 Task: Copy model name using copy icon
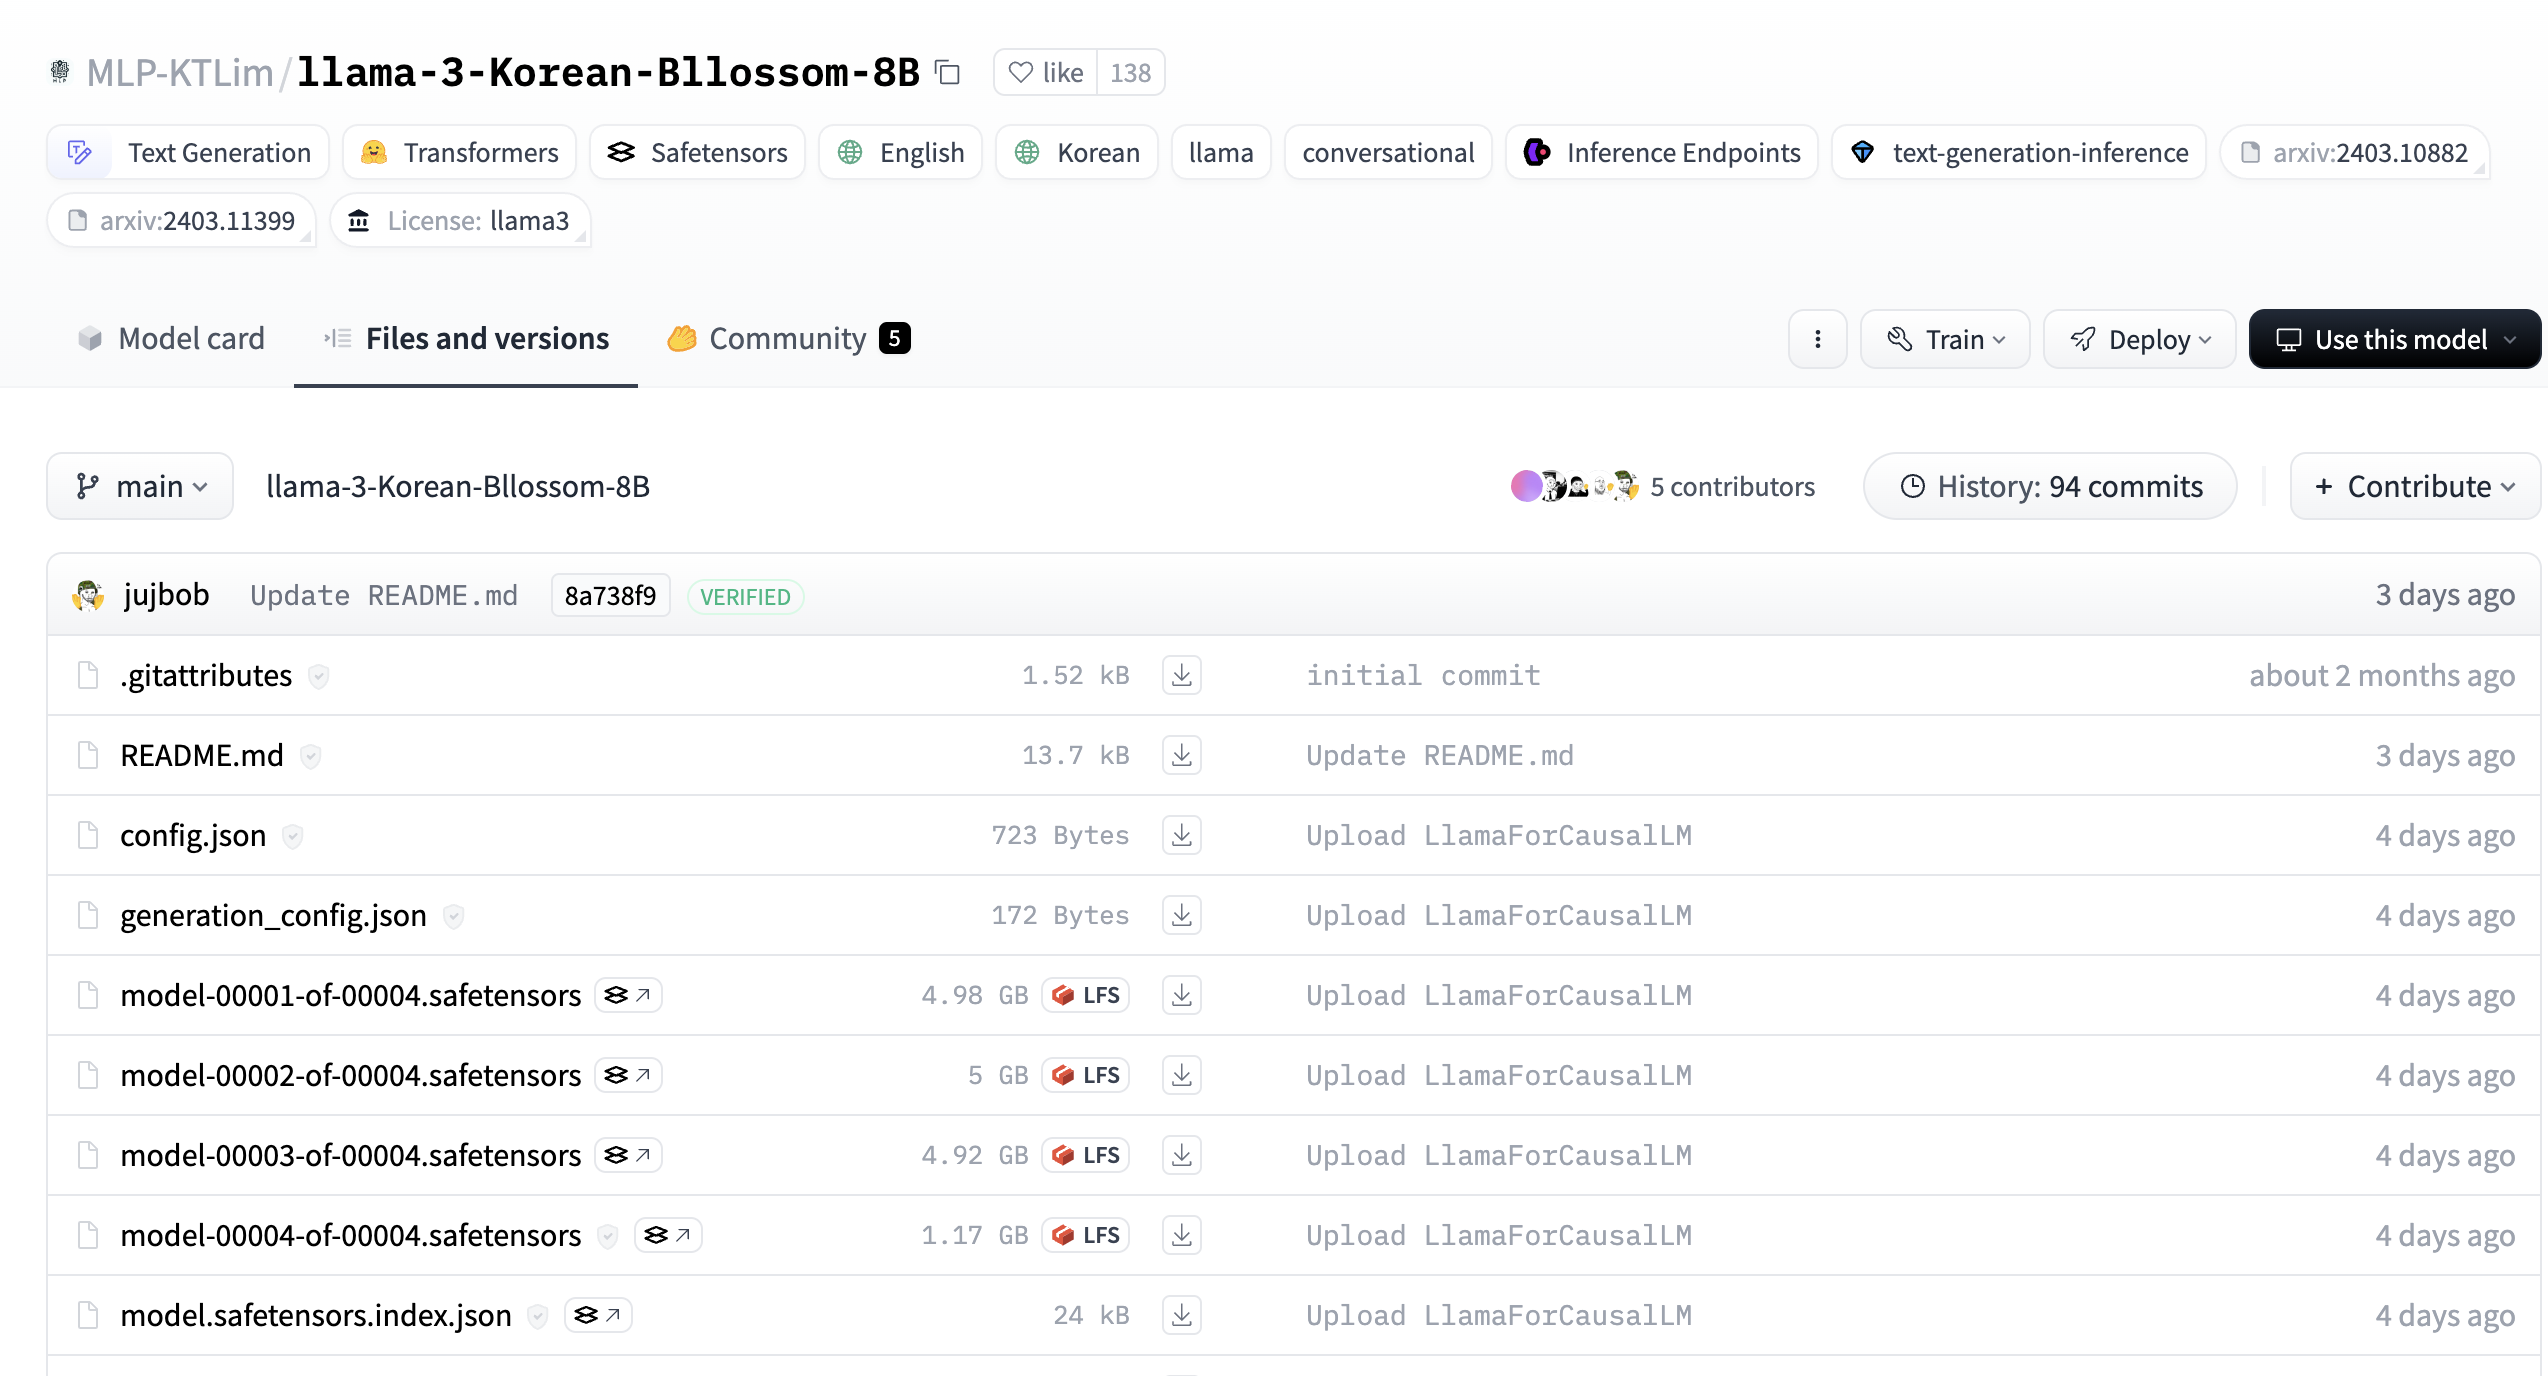click(947, 73)
